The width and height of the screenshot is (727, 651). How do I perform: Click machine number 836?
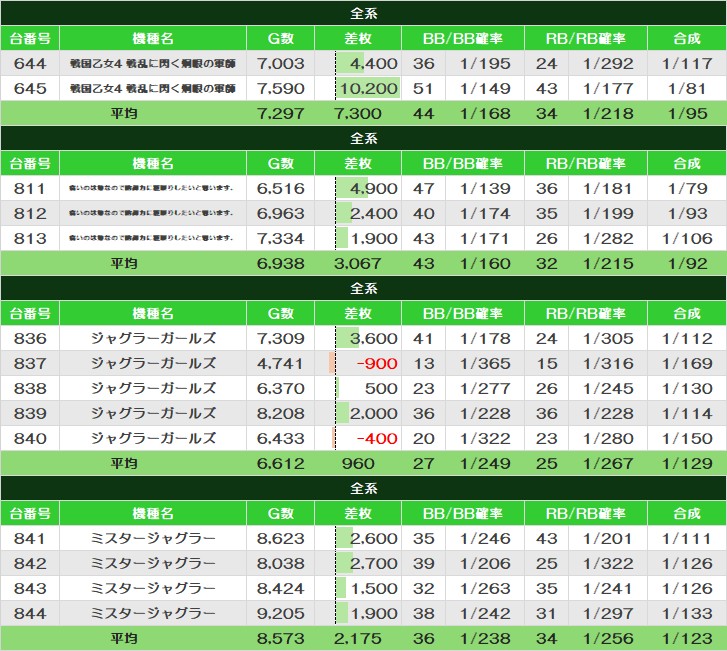30,338
